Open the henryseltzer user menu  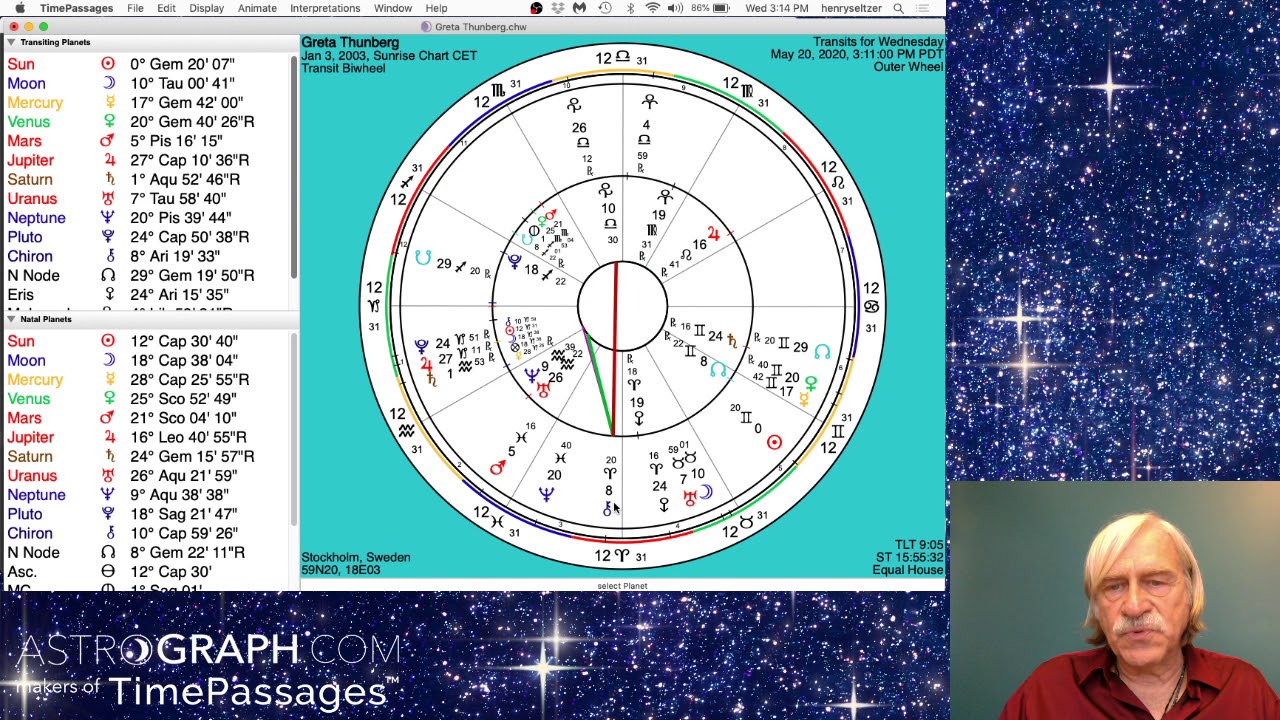[x=850, y=8]
